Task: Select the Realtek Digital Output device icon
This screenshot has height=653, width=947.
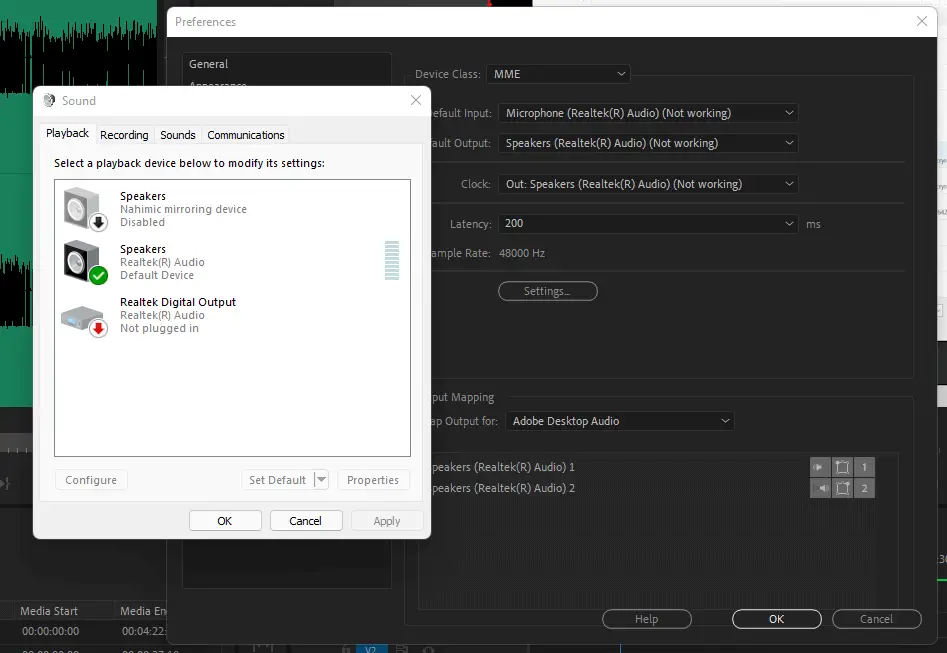Action: pos(84,320)
